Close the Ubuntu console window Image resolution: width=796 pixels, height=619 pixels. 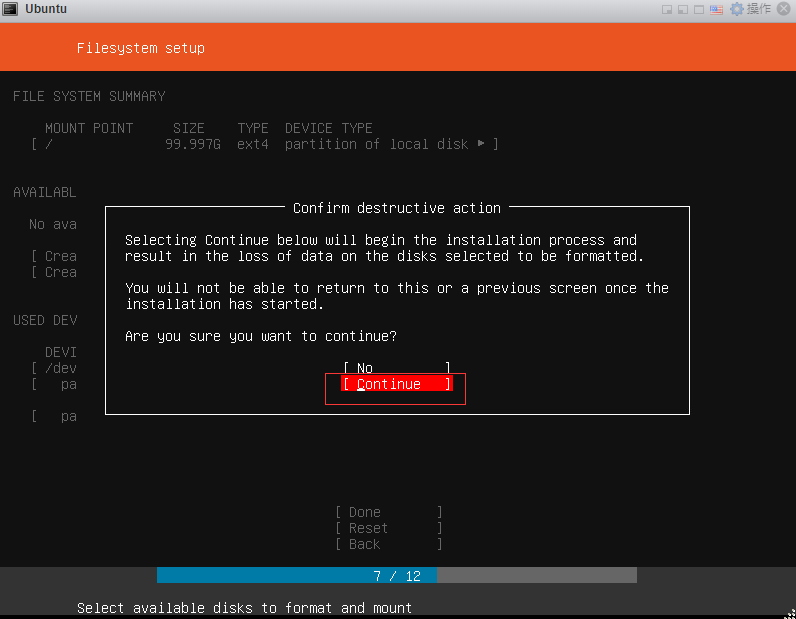click(784, 9)
